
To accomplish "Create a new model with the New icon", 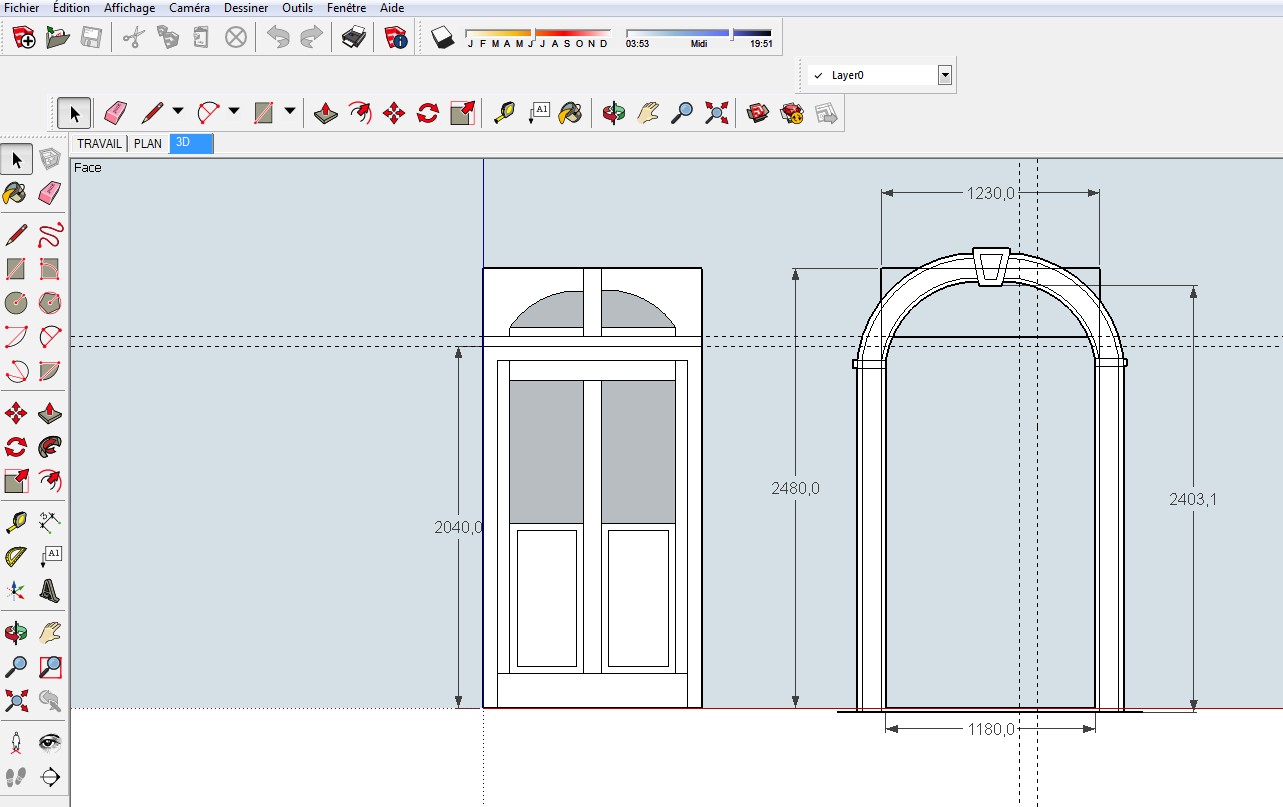I will click(24, 38).
